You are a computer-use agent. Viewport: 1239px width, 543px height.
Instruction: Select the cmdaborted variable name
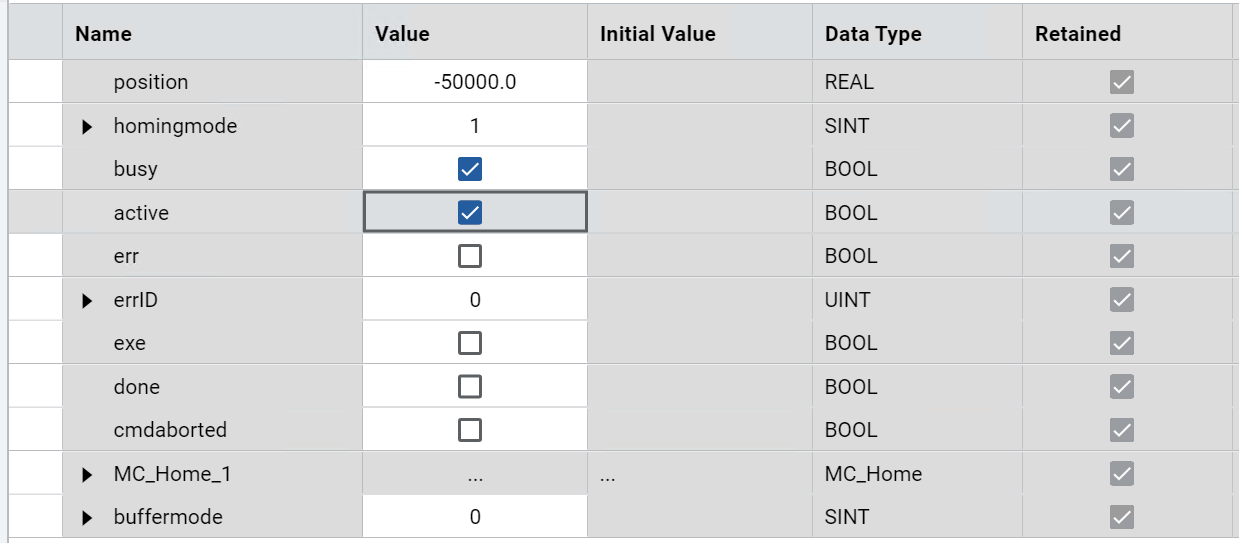[170, 430]
